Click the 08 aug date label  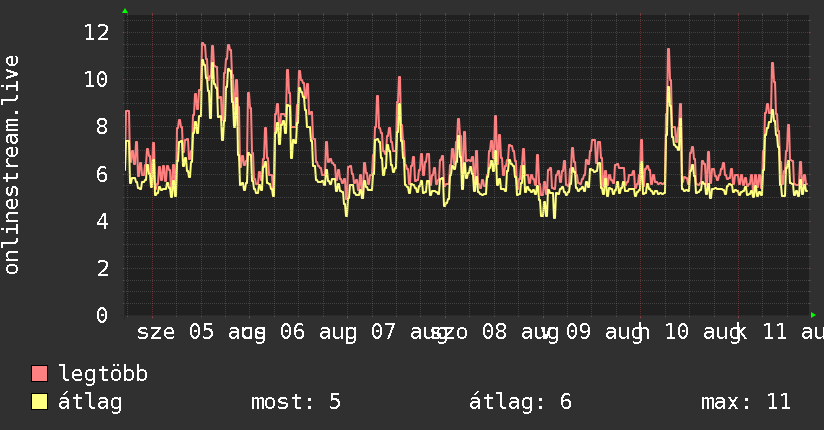520,332
